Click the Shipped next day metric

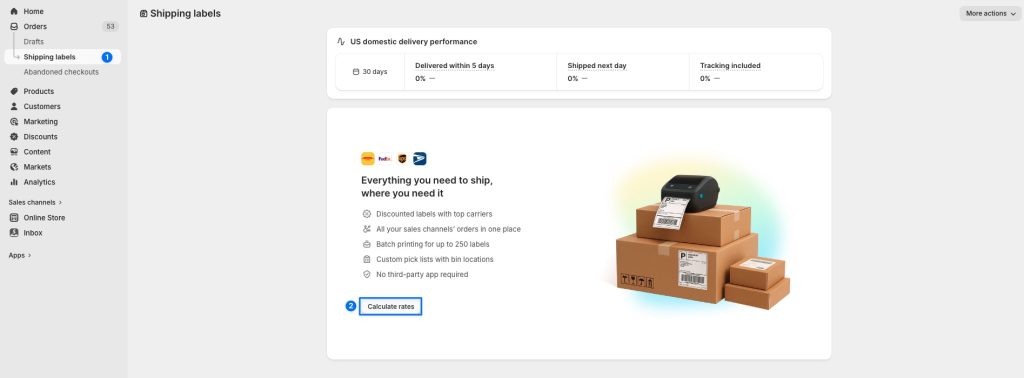[x=597, y=65]
